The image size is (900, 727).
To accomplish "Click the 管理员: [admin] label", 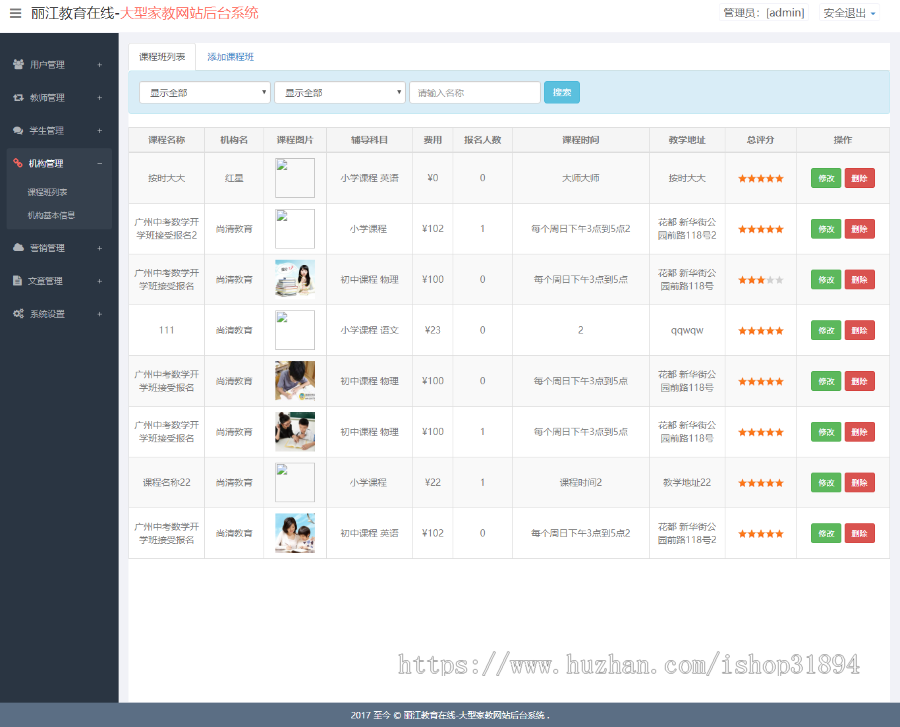I will pos(763,13).
